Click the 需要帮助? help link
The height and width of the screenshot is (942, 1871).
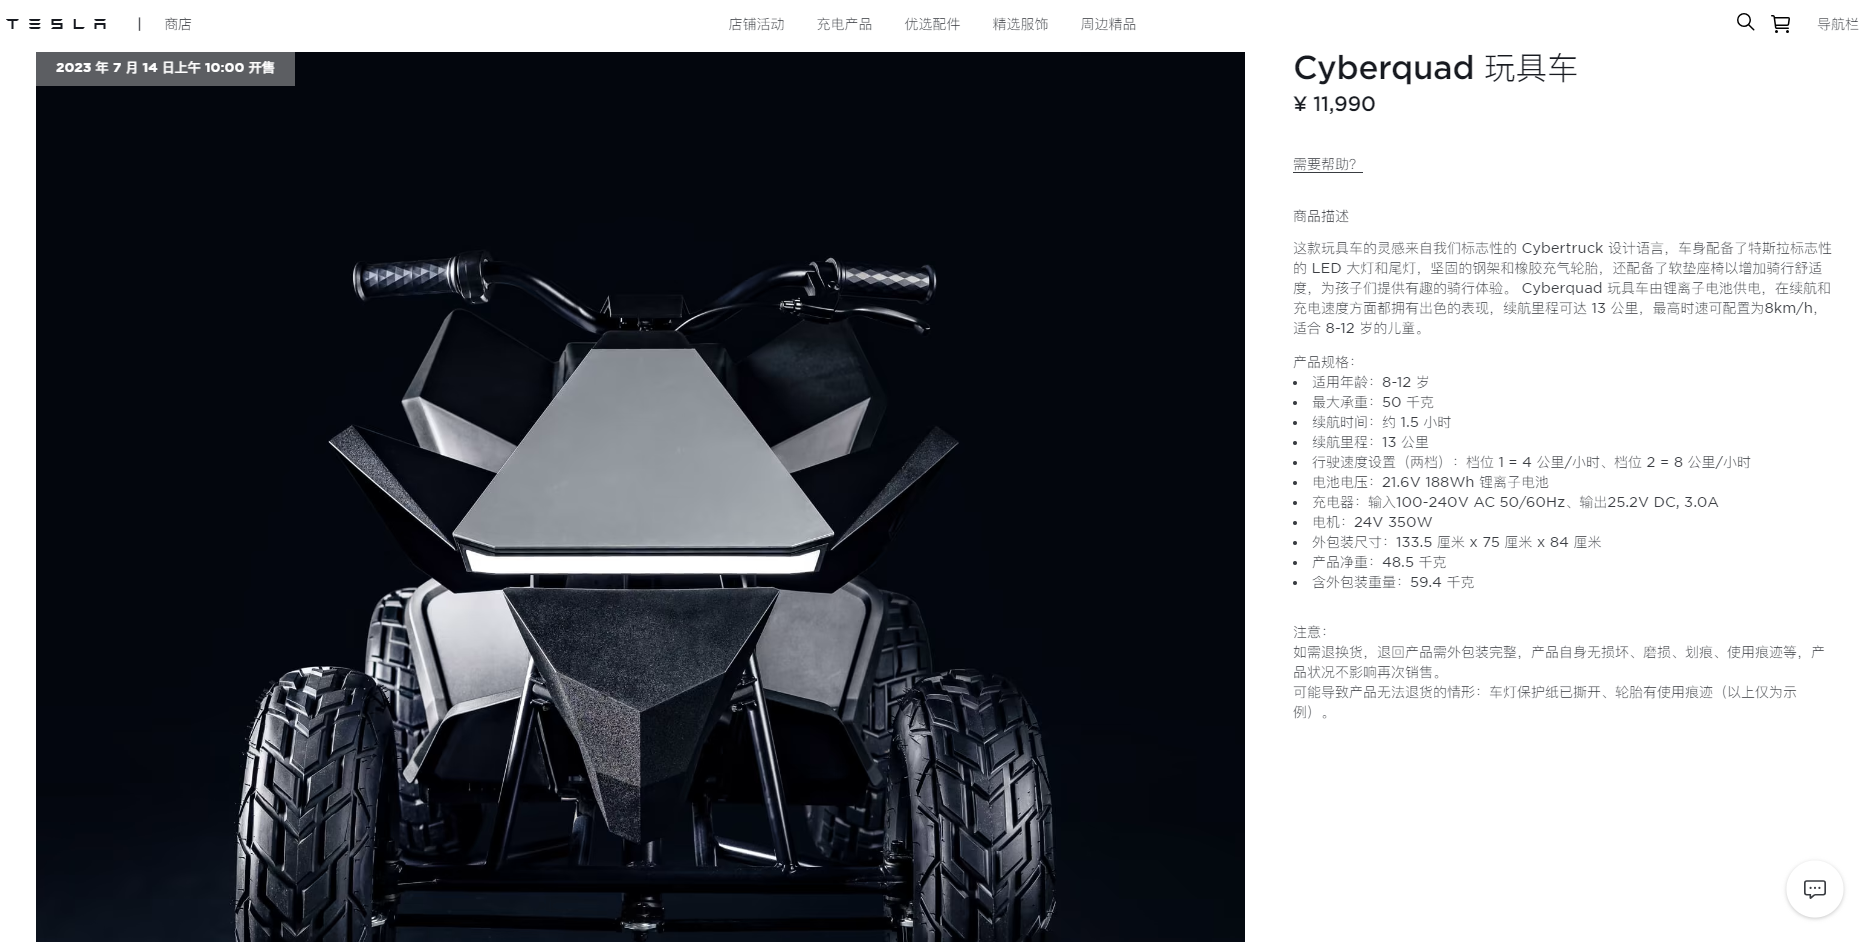pyautogui.click(x=1327, y=165)
